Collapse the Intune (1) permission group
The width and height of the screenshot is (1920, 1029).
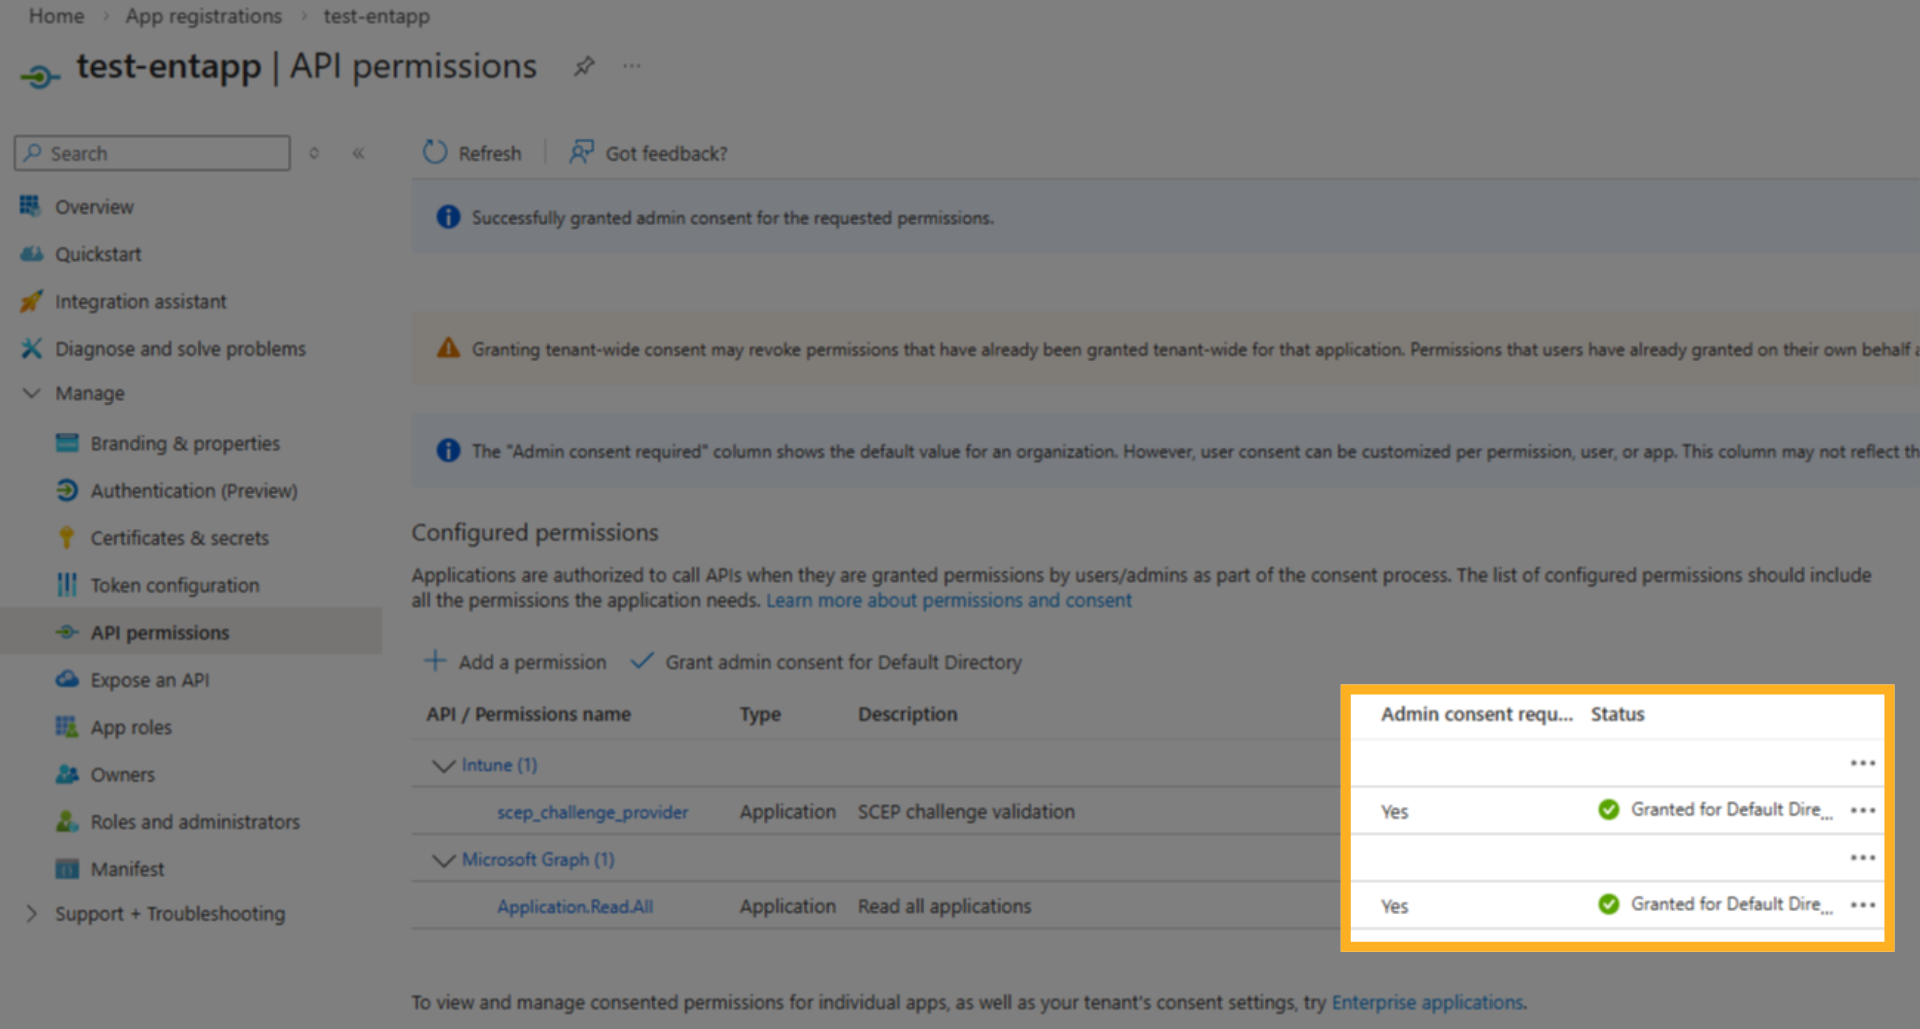point(443,765)
